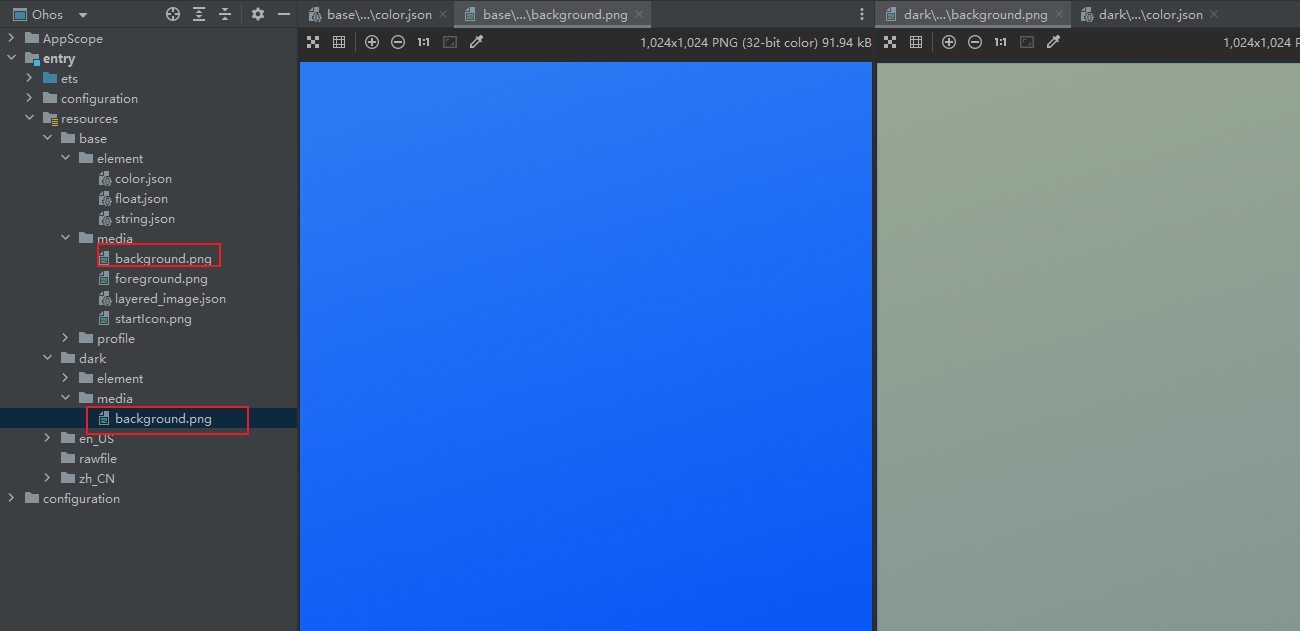
Task: Set blue base image to actual size 1:1
Action: point(424,42)
